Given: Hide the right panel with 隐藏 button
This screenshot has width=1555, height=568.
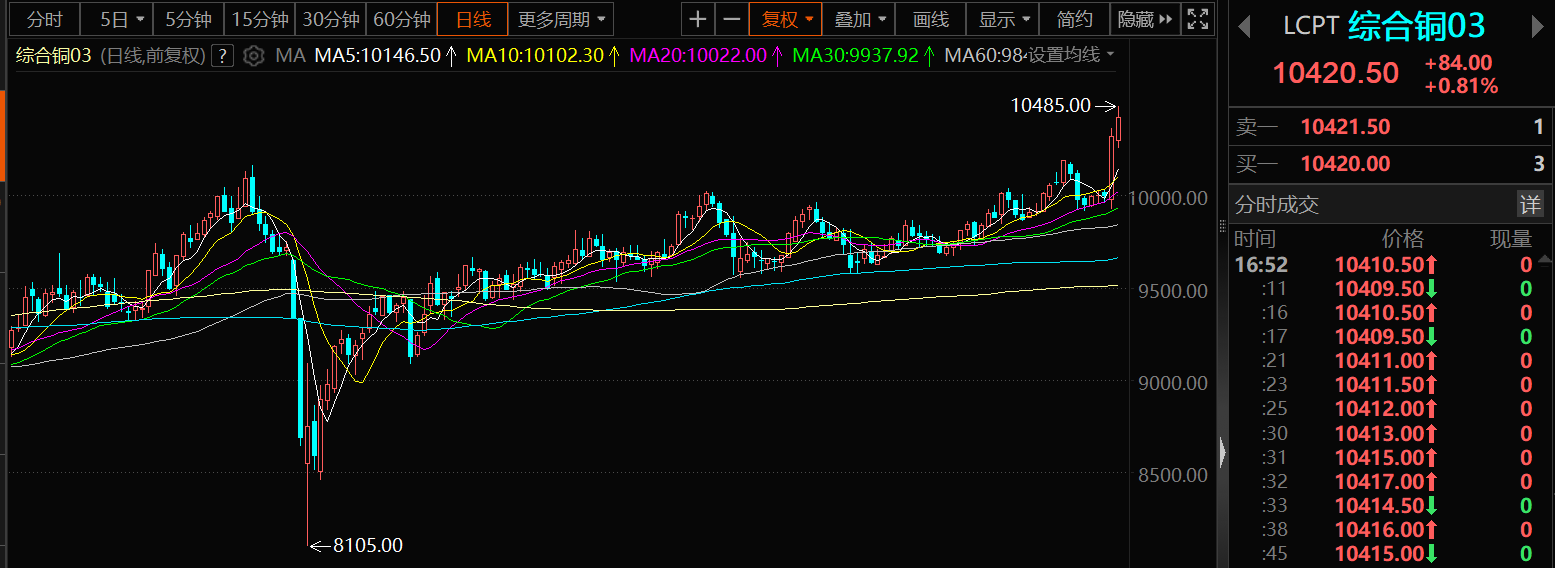Looking at the screenshot, I should point(1135,19).
